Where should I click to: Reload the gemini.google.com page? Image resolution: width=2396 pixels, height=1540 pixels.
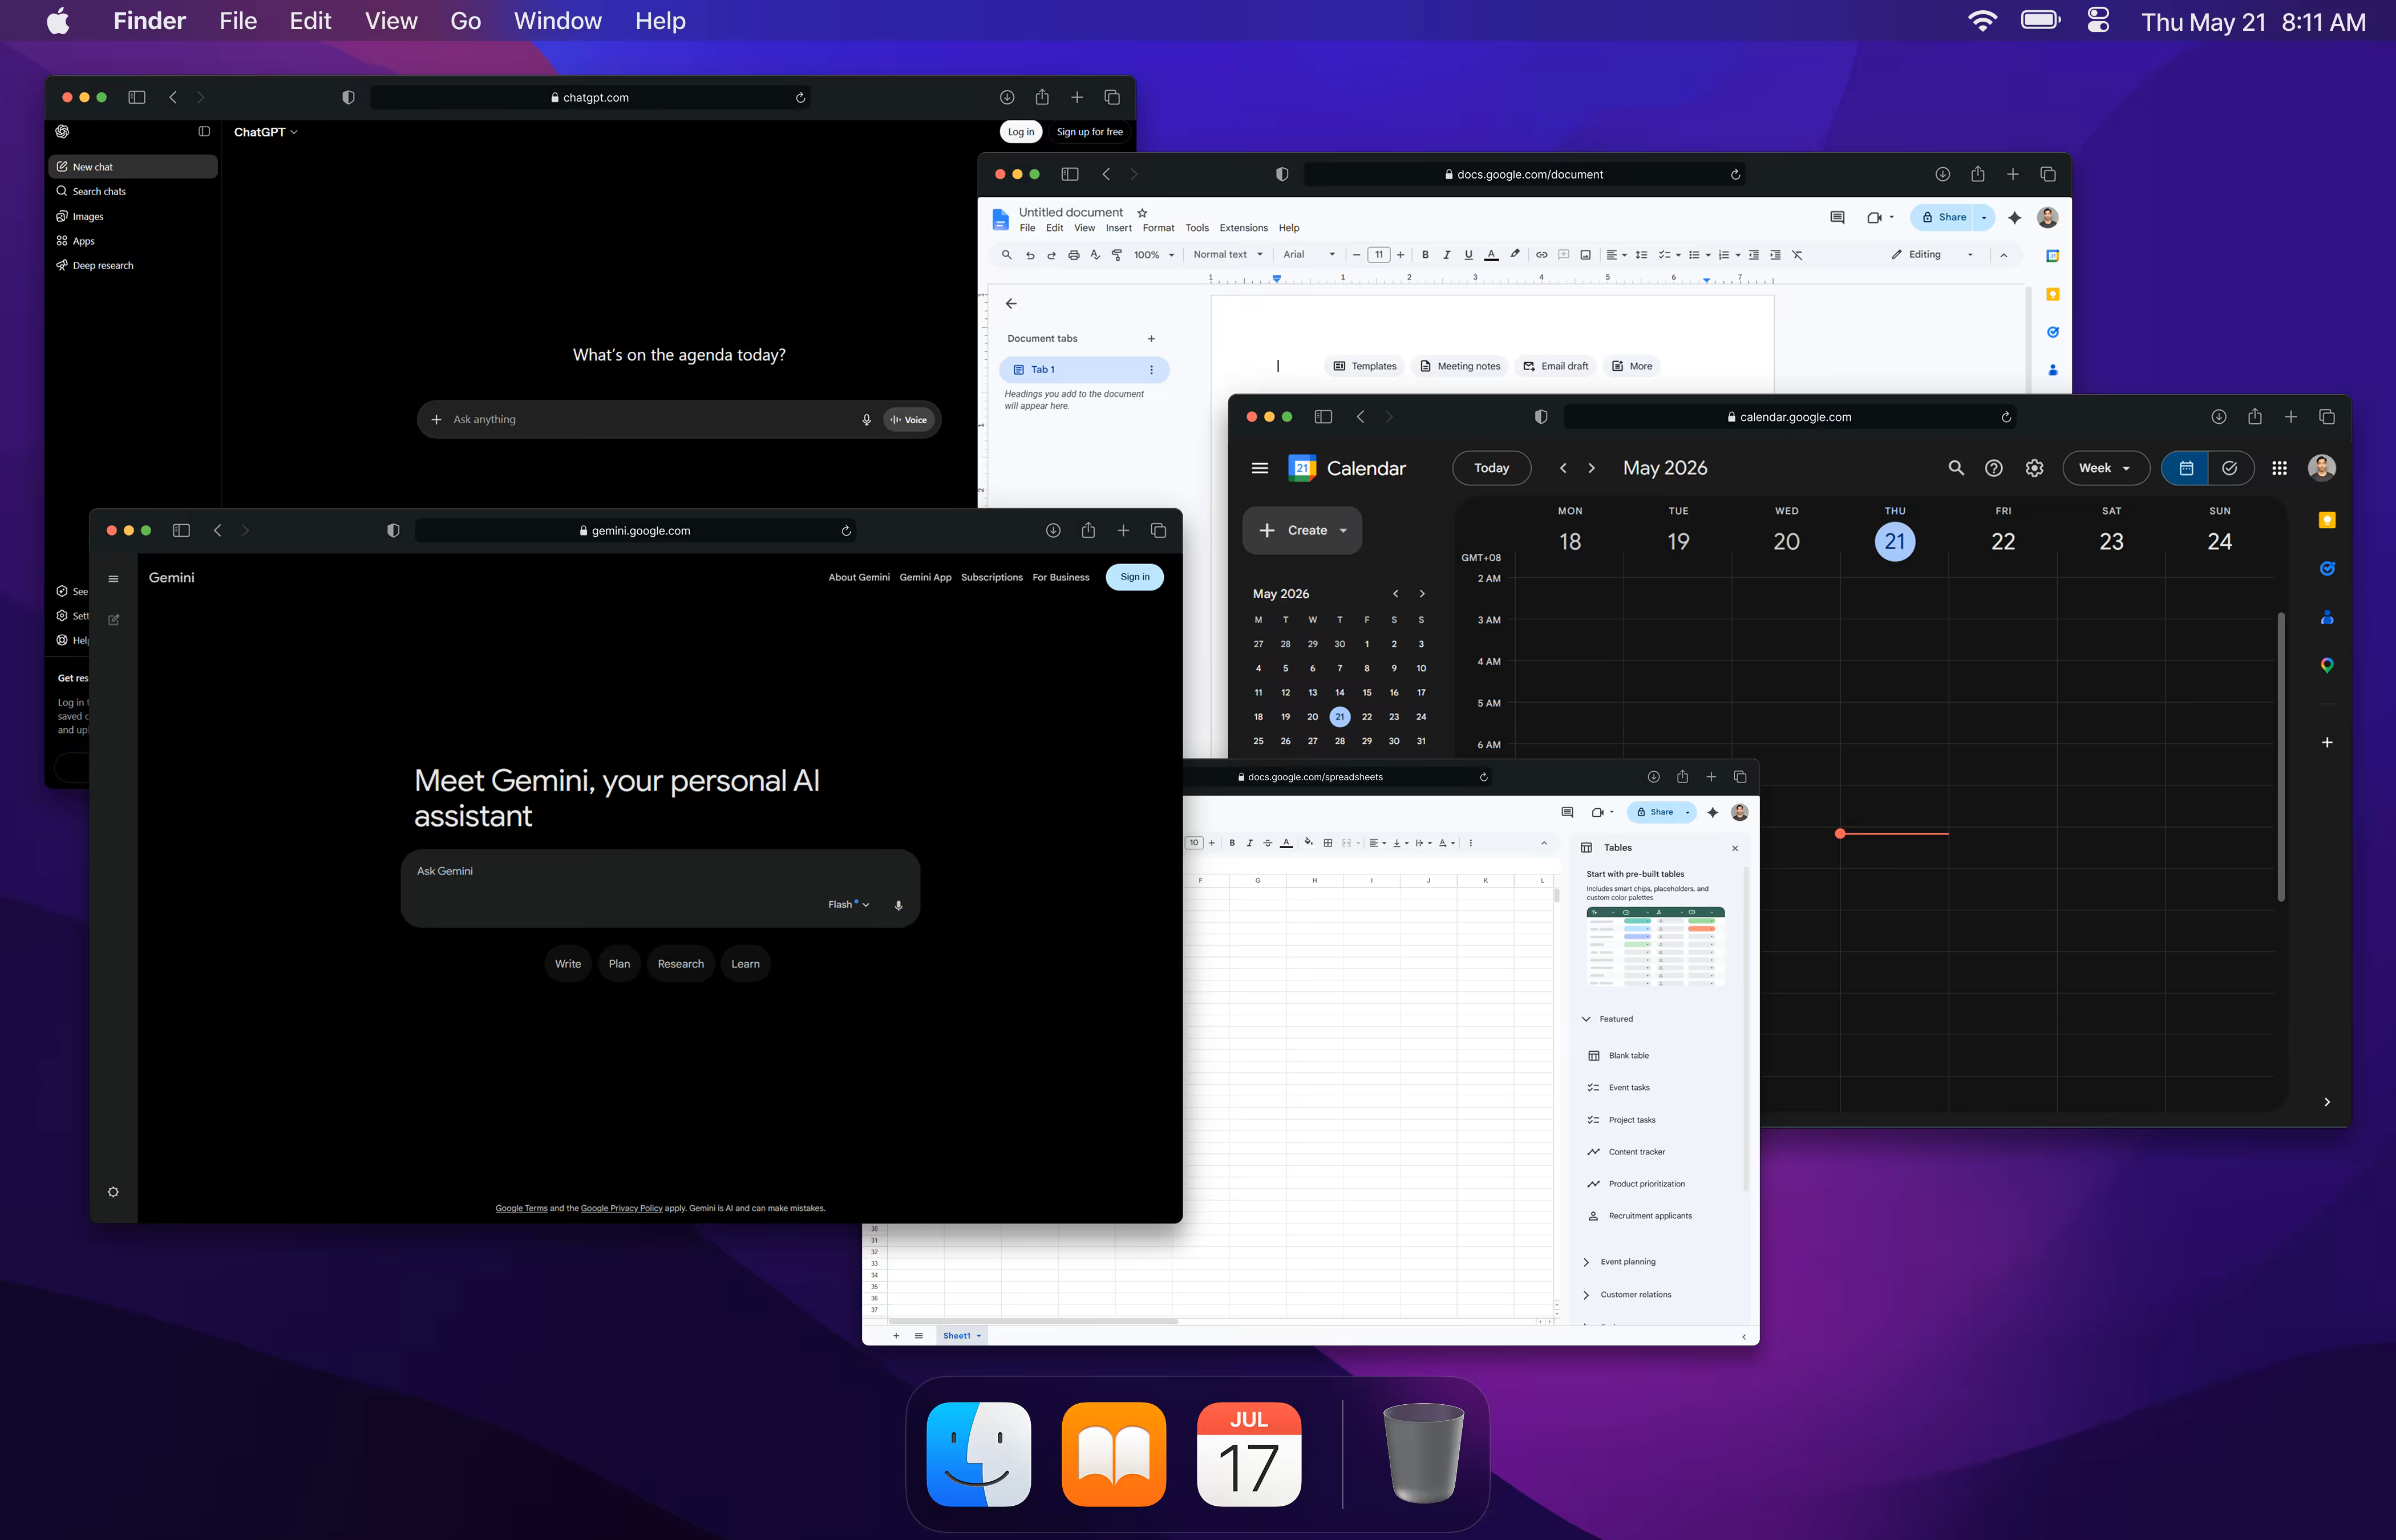coord(846,531)
